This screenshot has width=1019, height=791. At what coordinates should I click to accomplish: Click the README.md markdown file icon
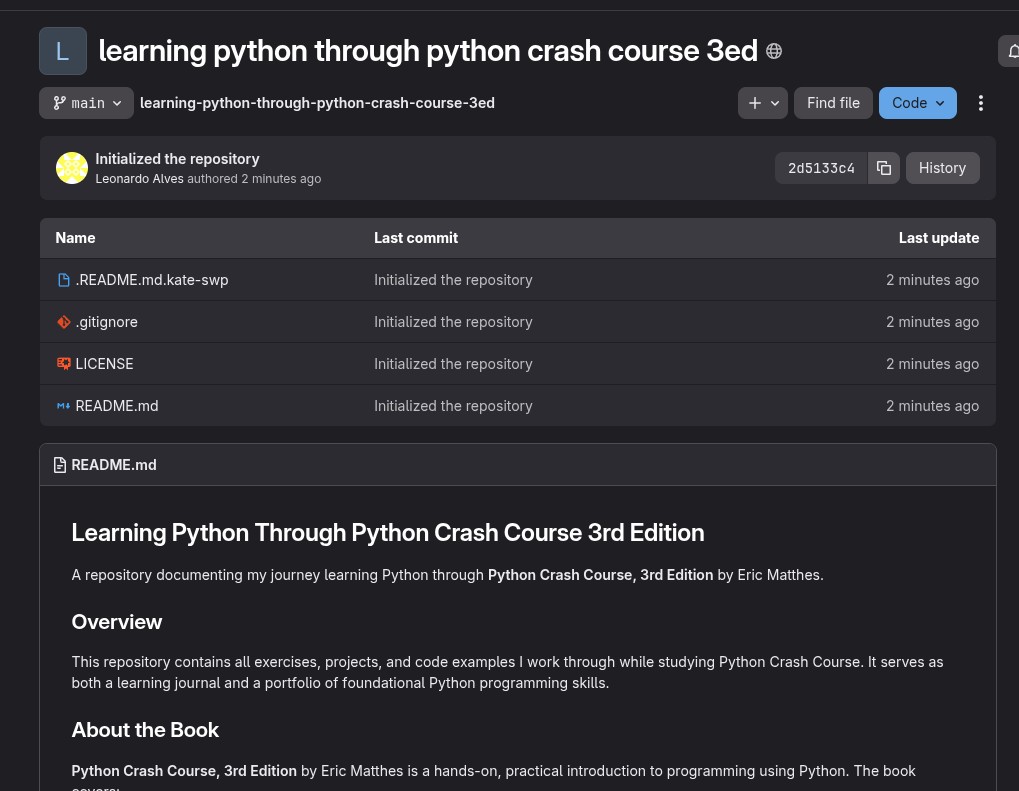64,406
